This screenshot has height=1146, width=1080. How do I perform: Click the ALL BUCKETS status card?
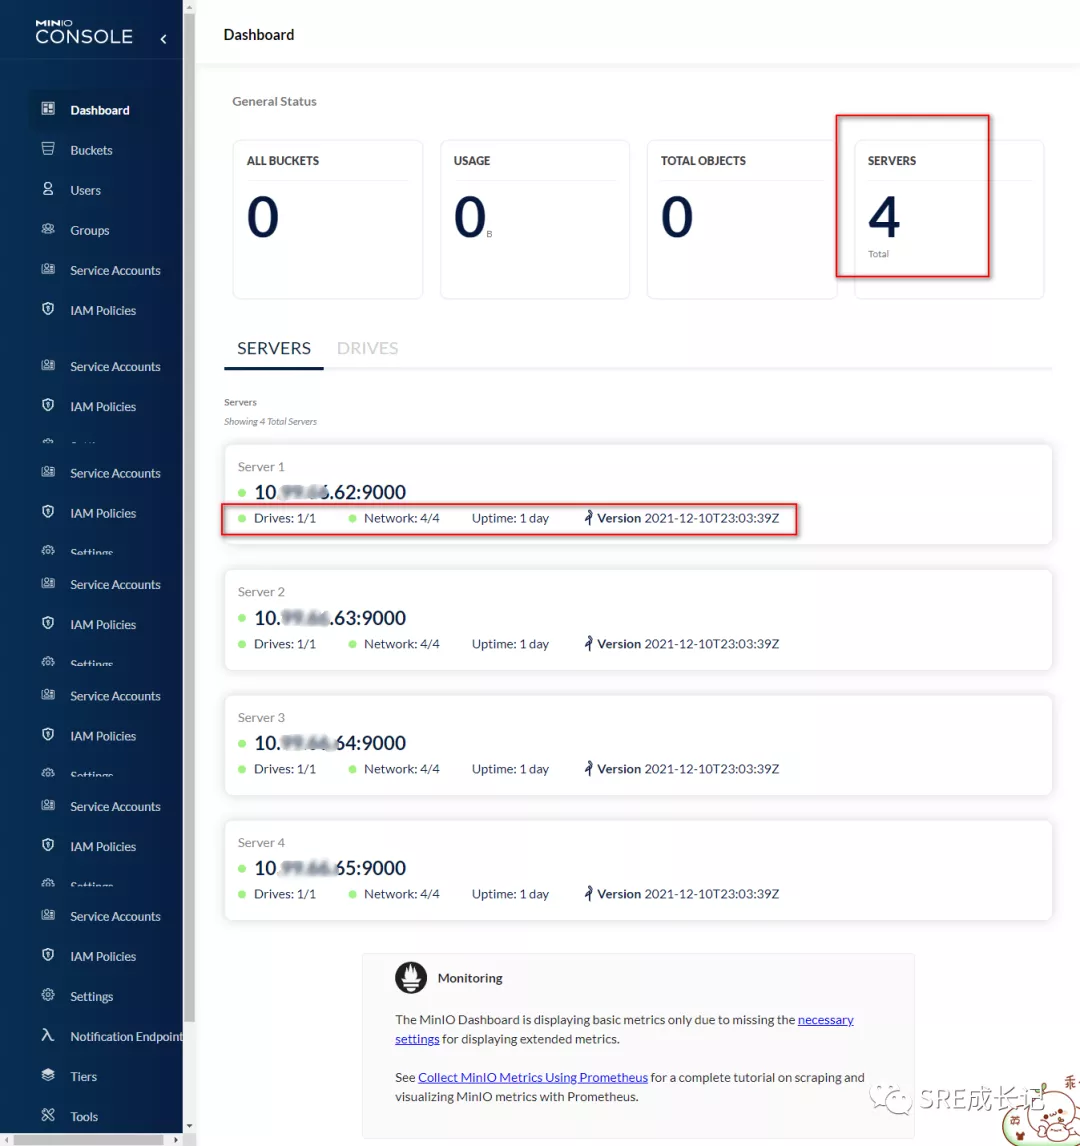tap(328, 219)
